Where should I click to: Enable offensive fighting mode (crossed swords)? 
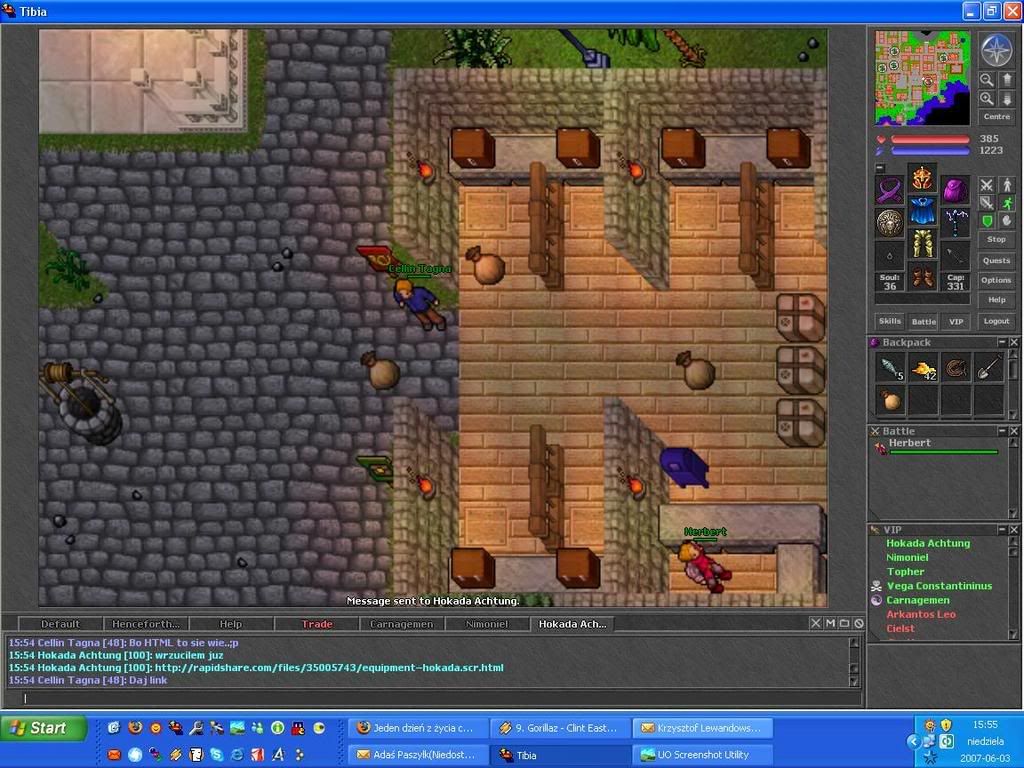pos(987,185)
